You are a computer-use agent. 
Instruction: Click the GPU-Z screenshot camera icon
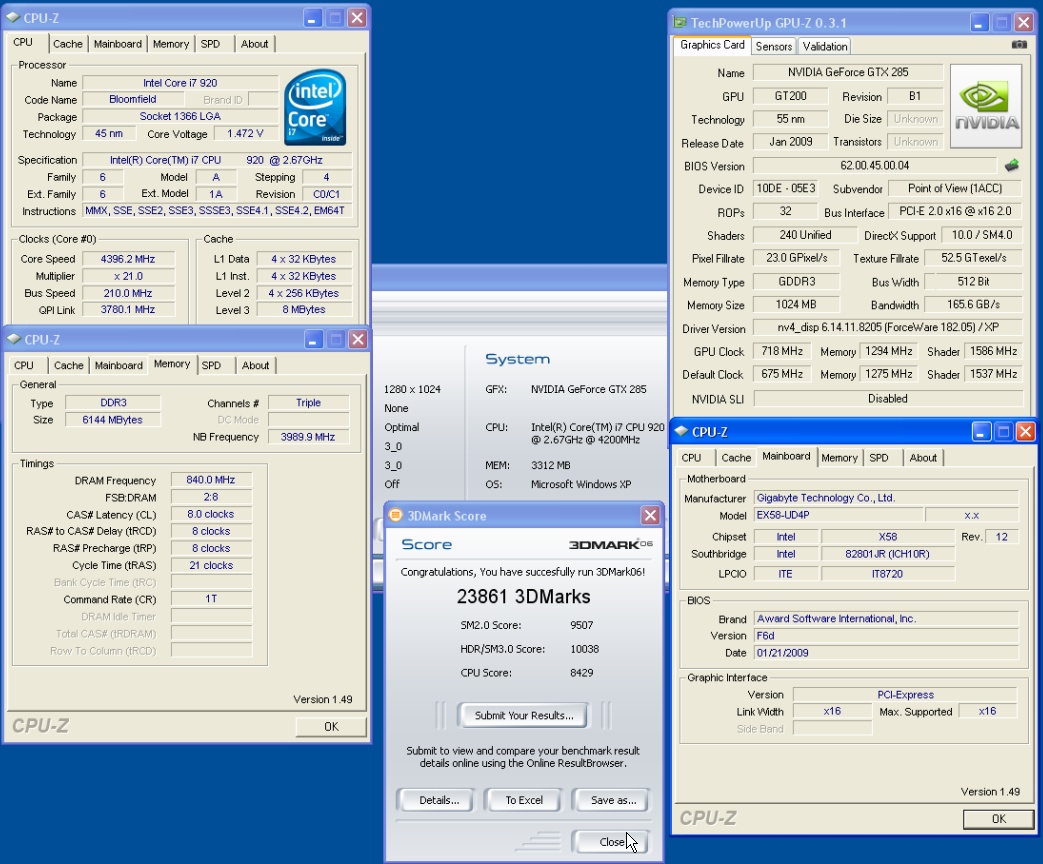(1018, 45)
